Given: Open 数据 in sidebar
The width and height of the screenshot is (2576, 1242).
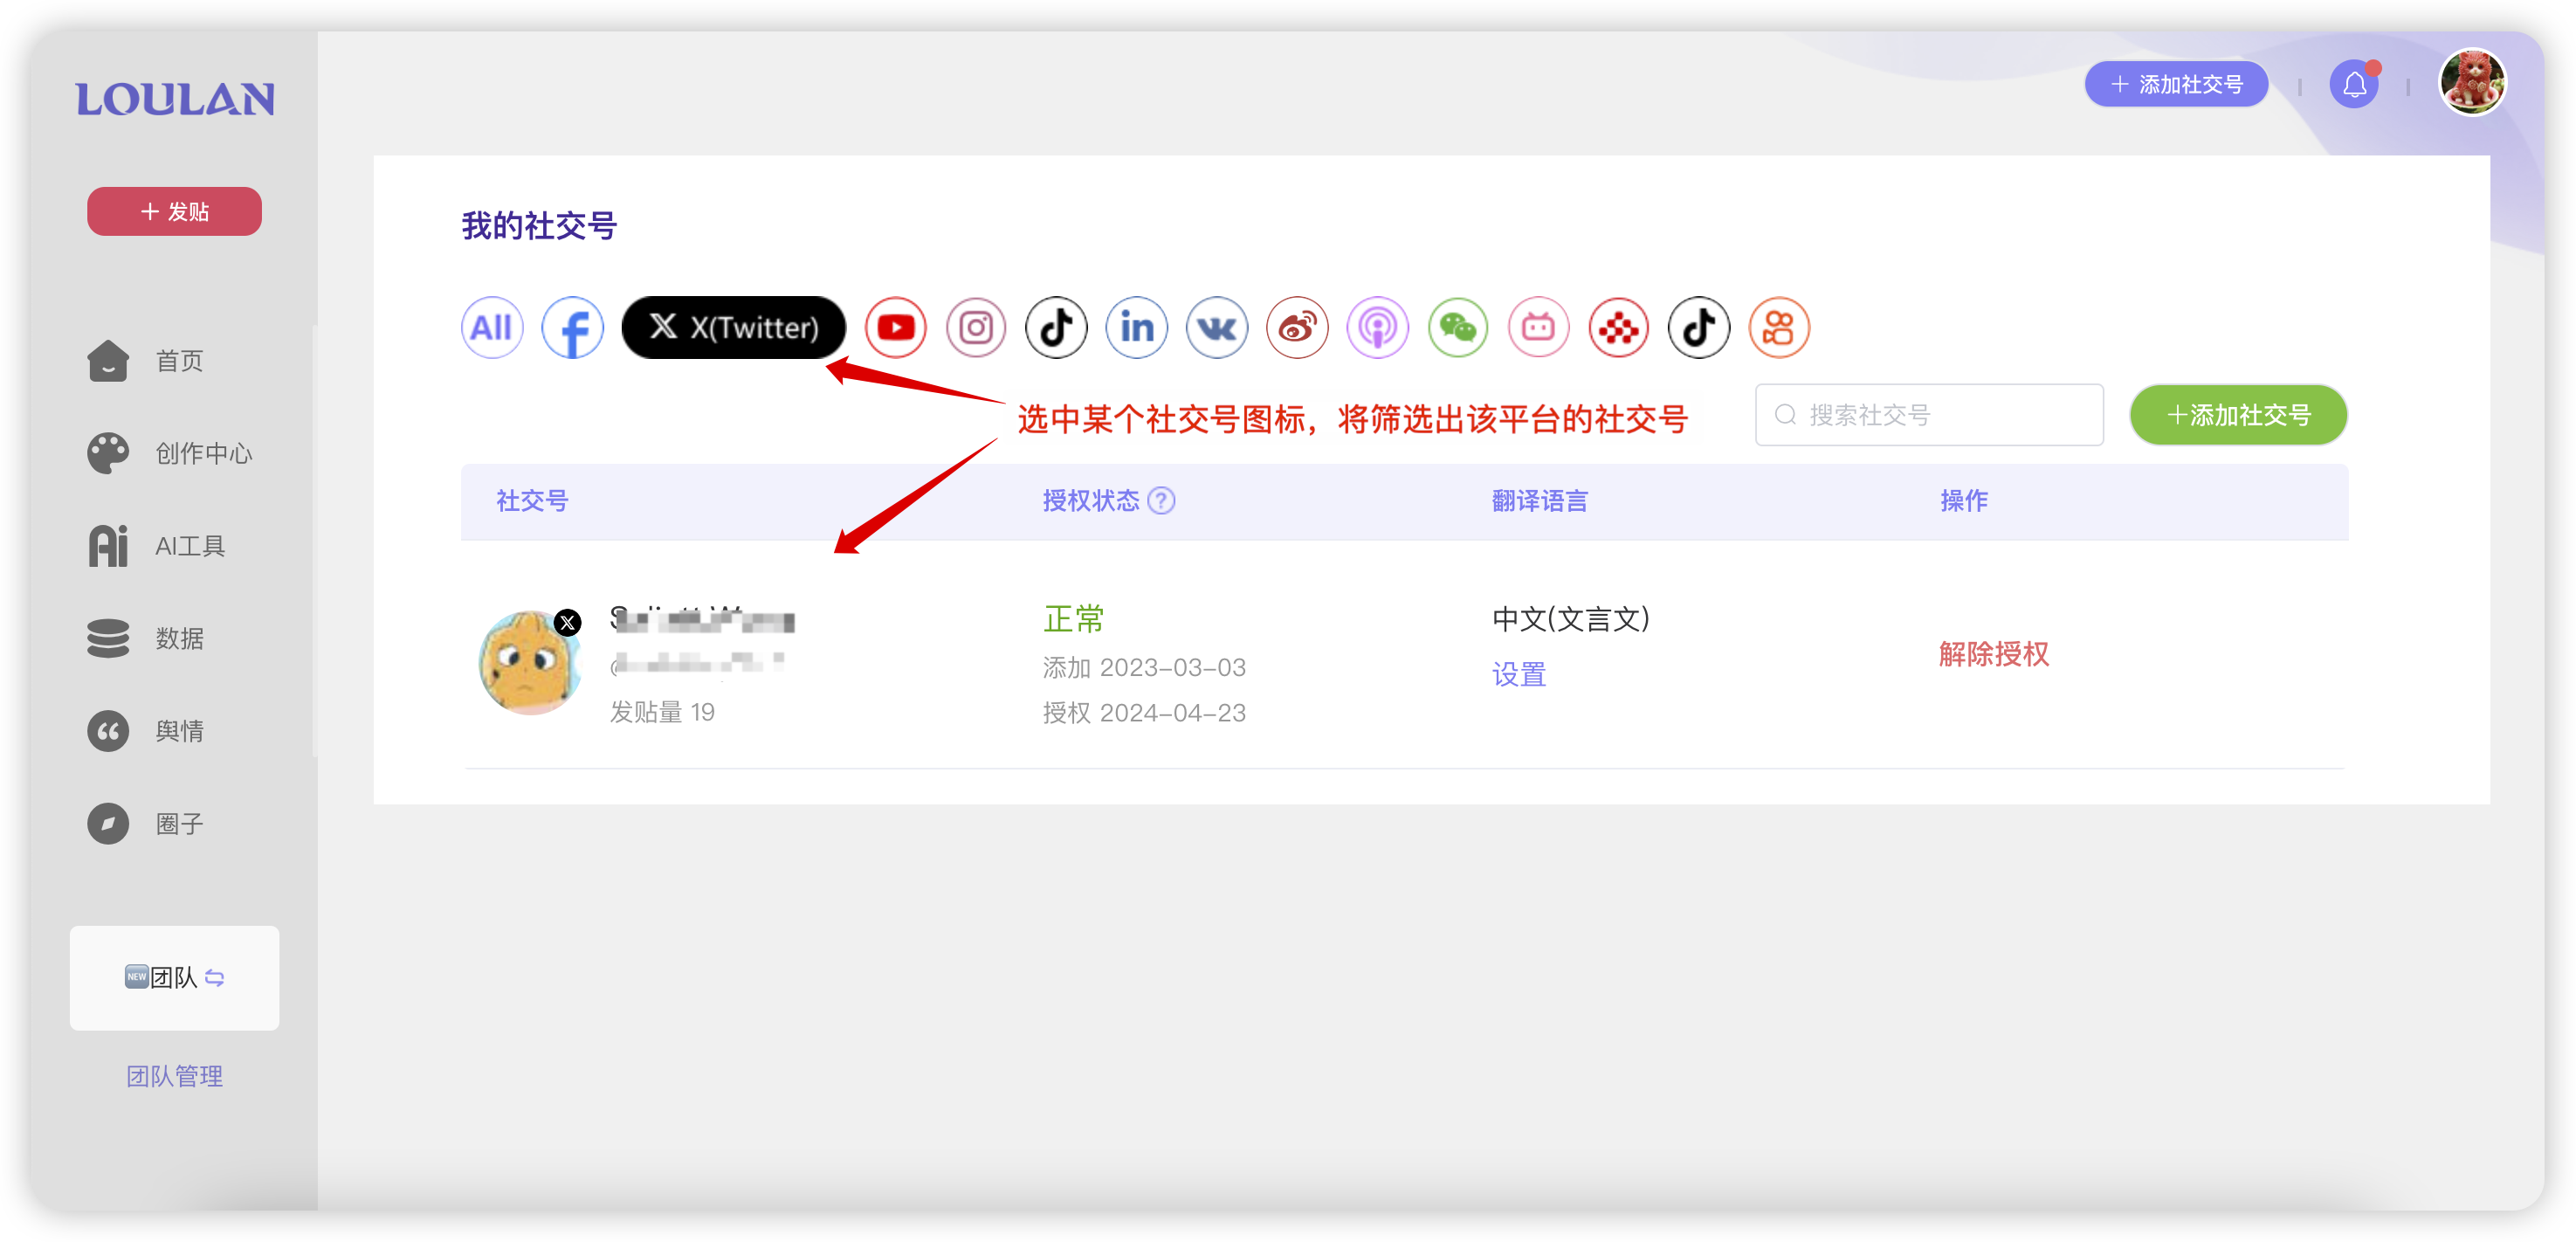Looking at the screenshot, I should (147, 638).
